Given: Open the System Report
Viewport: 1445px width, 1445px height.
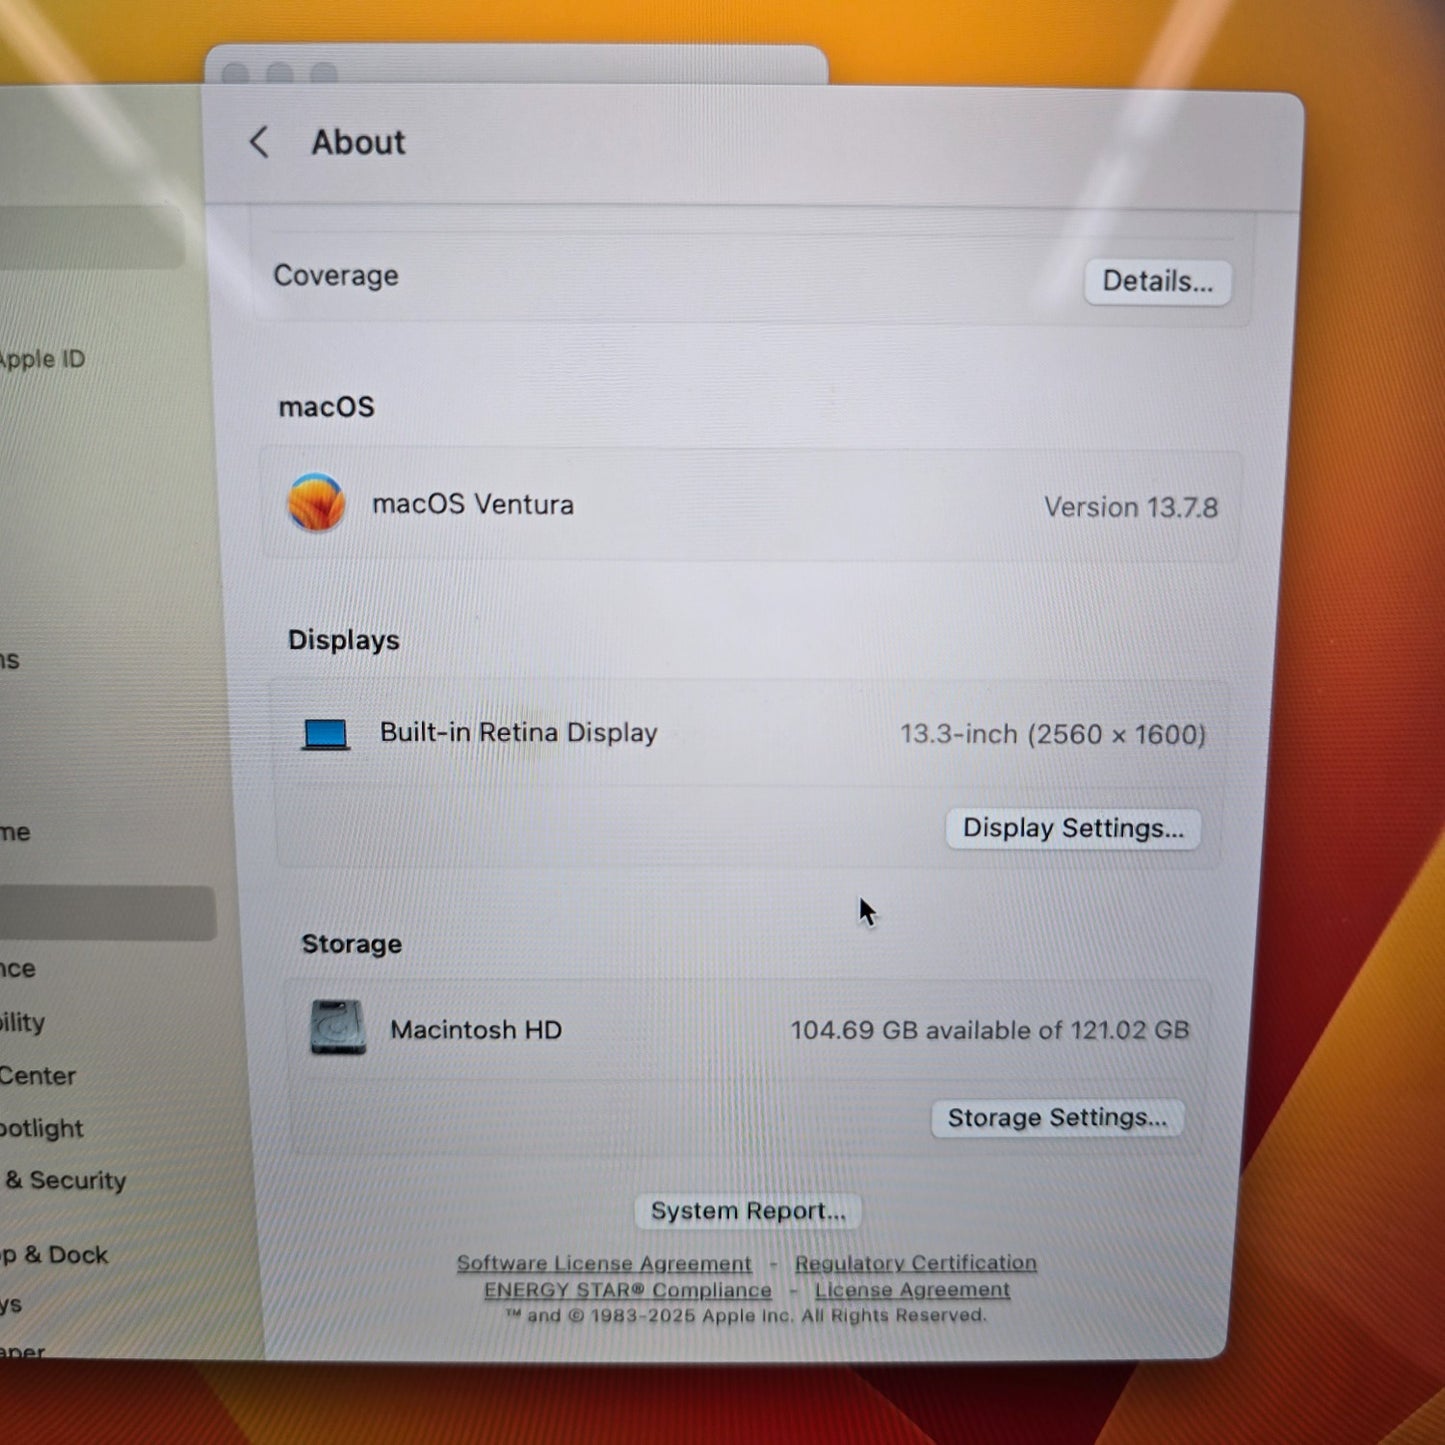Looking at the screenshot, I should (x=748, y=1211).
